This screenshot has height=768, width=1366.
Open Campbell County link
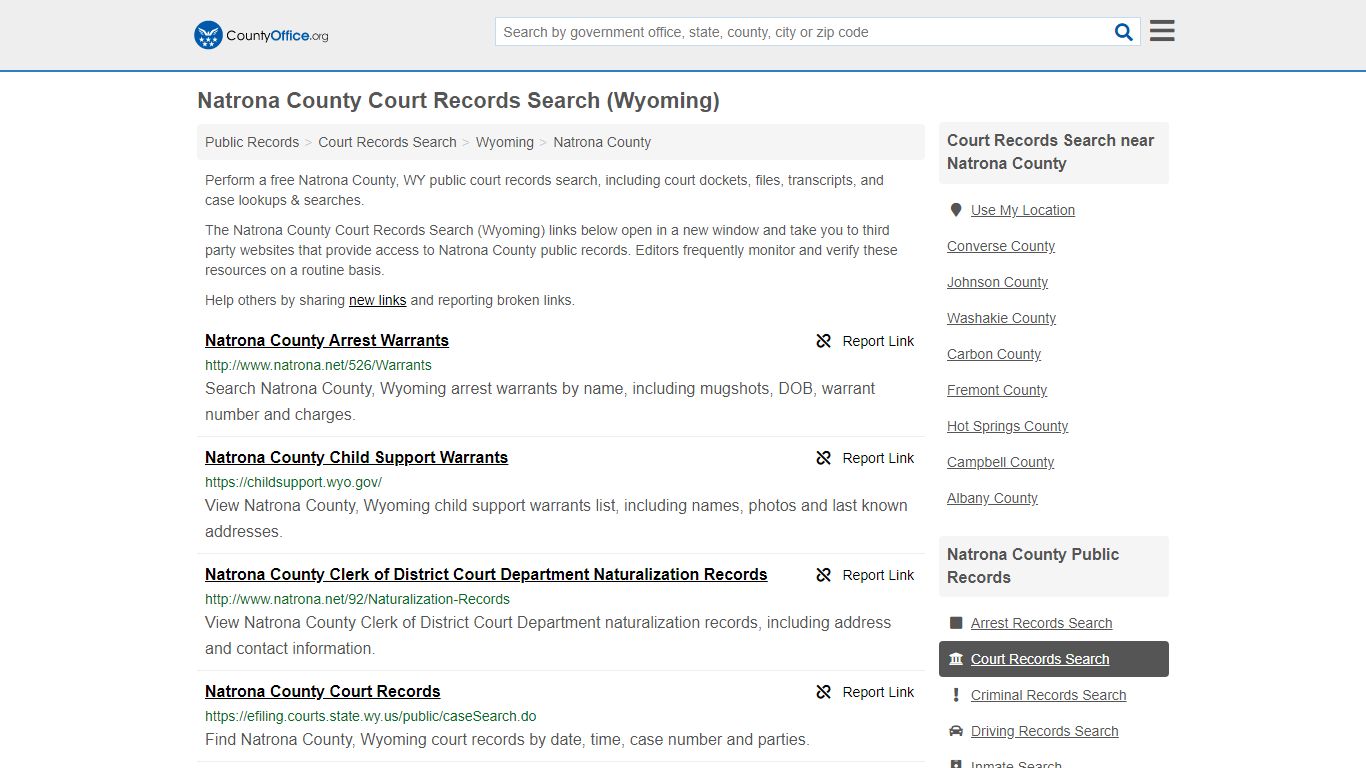tap(1000, 462)
